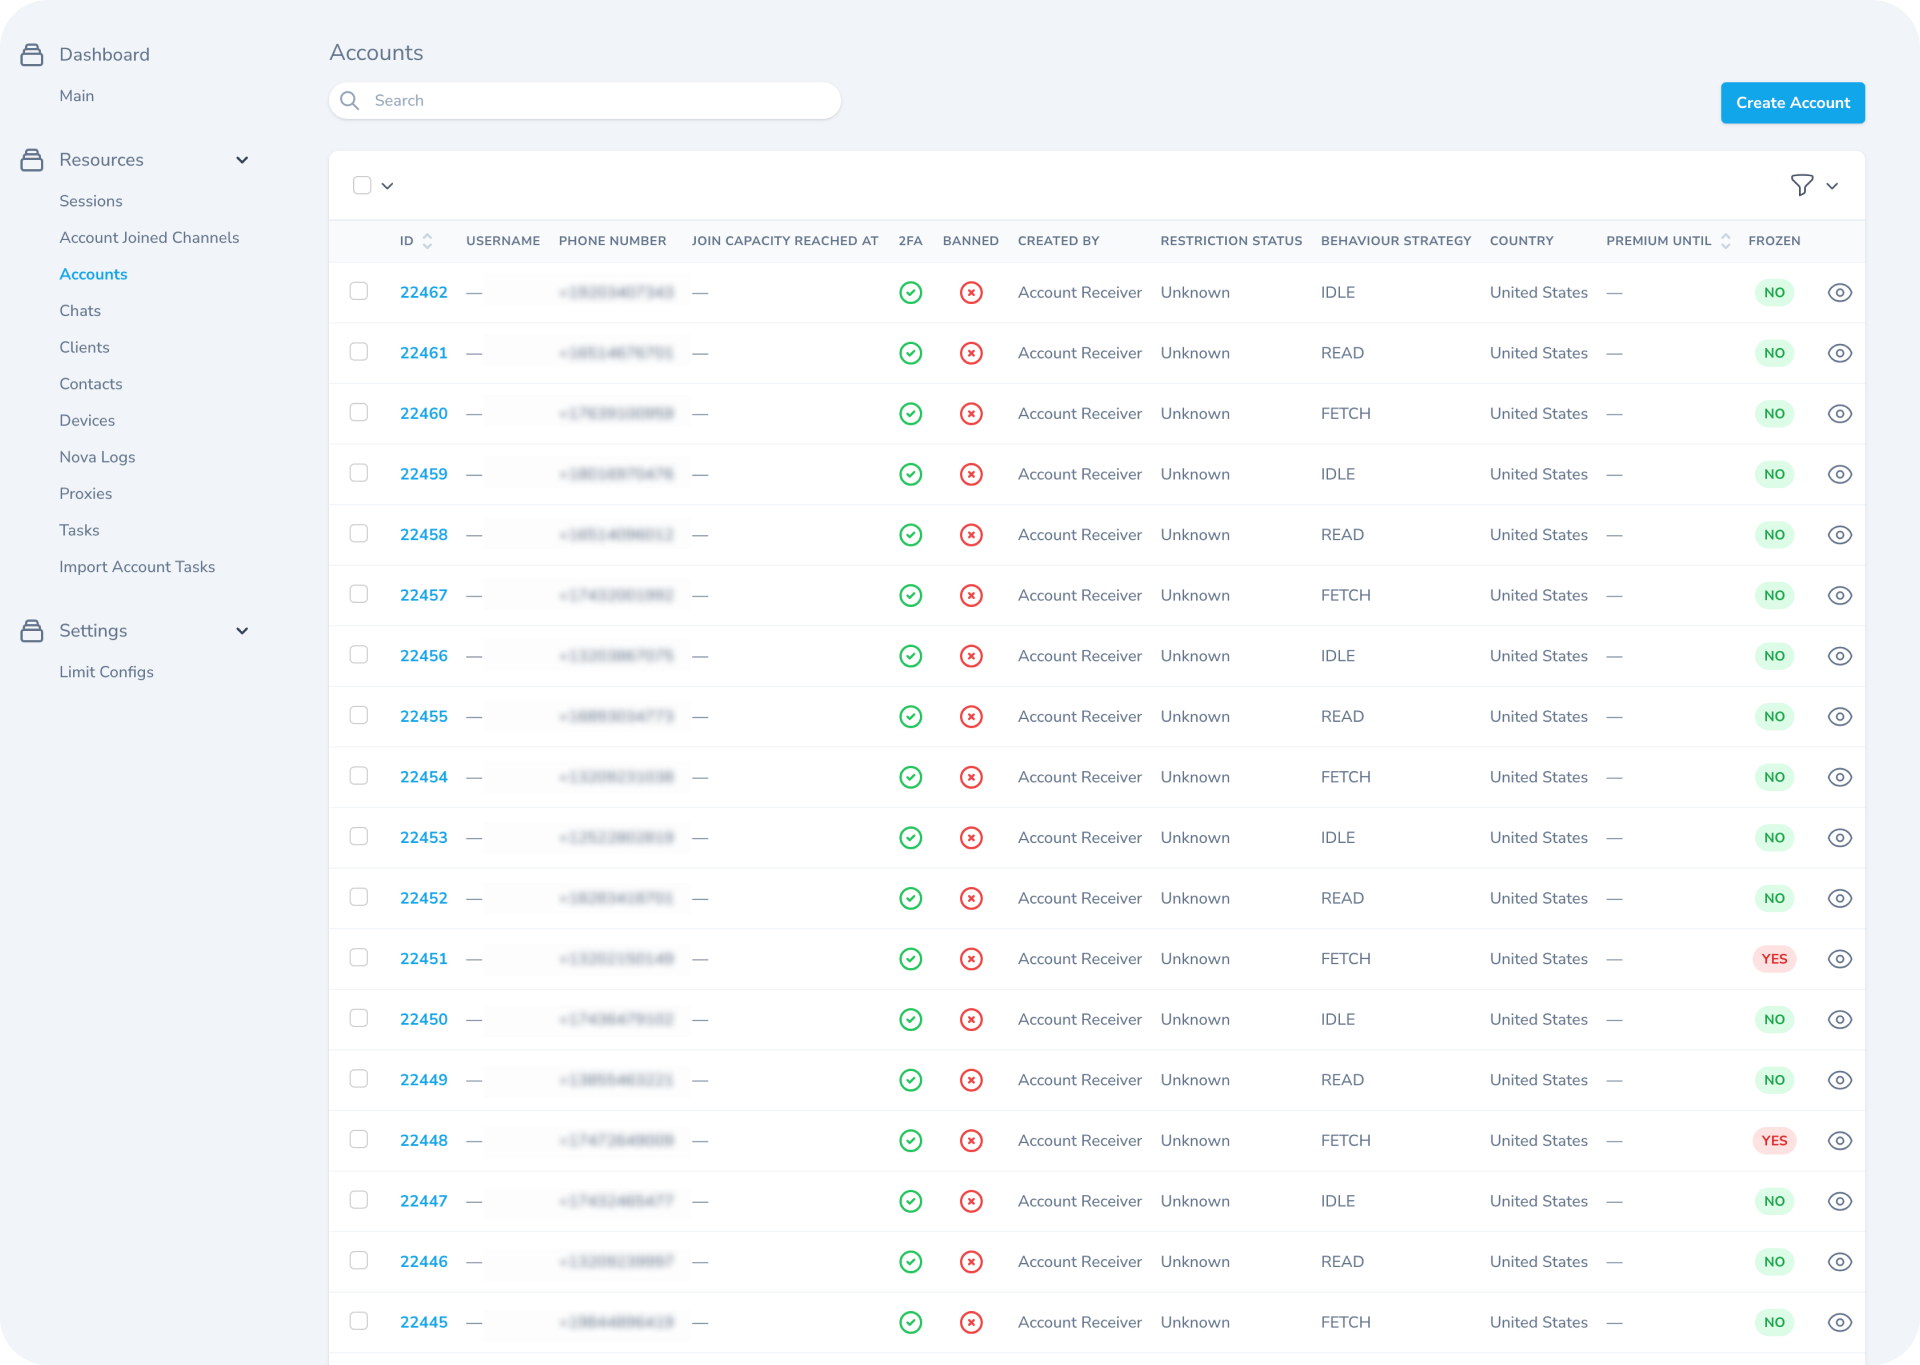View account 22460 with eye icon
This screenshot has height=1365, width=1920.
(x=1840, y=414)
